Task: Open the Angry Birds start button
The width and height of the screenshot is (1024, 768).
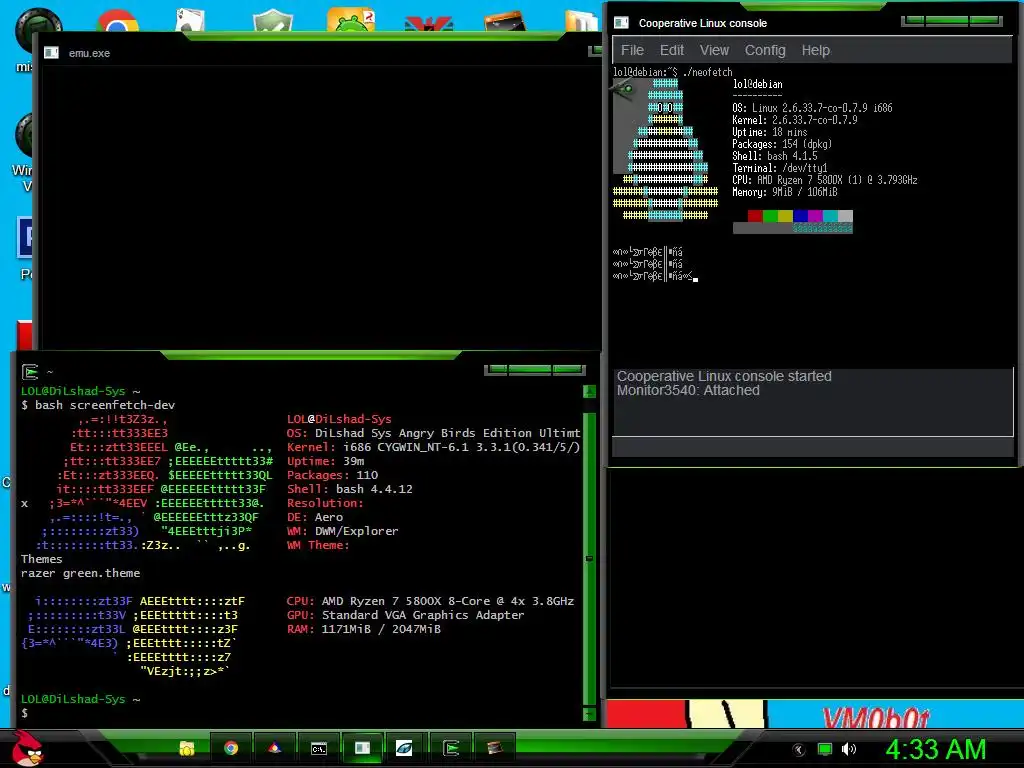Action: click(28, 748)
